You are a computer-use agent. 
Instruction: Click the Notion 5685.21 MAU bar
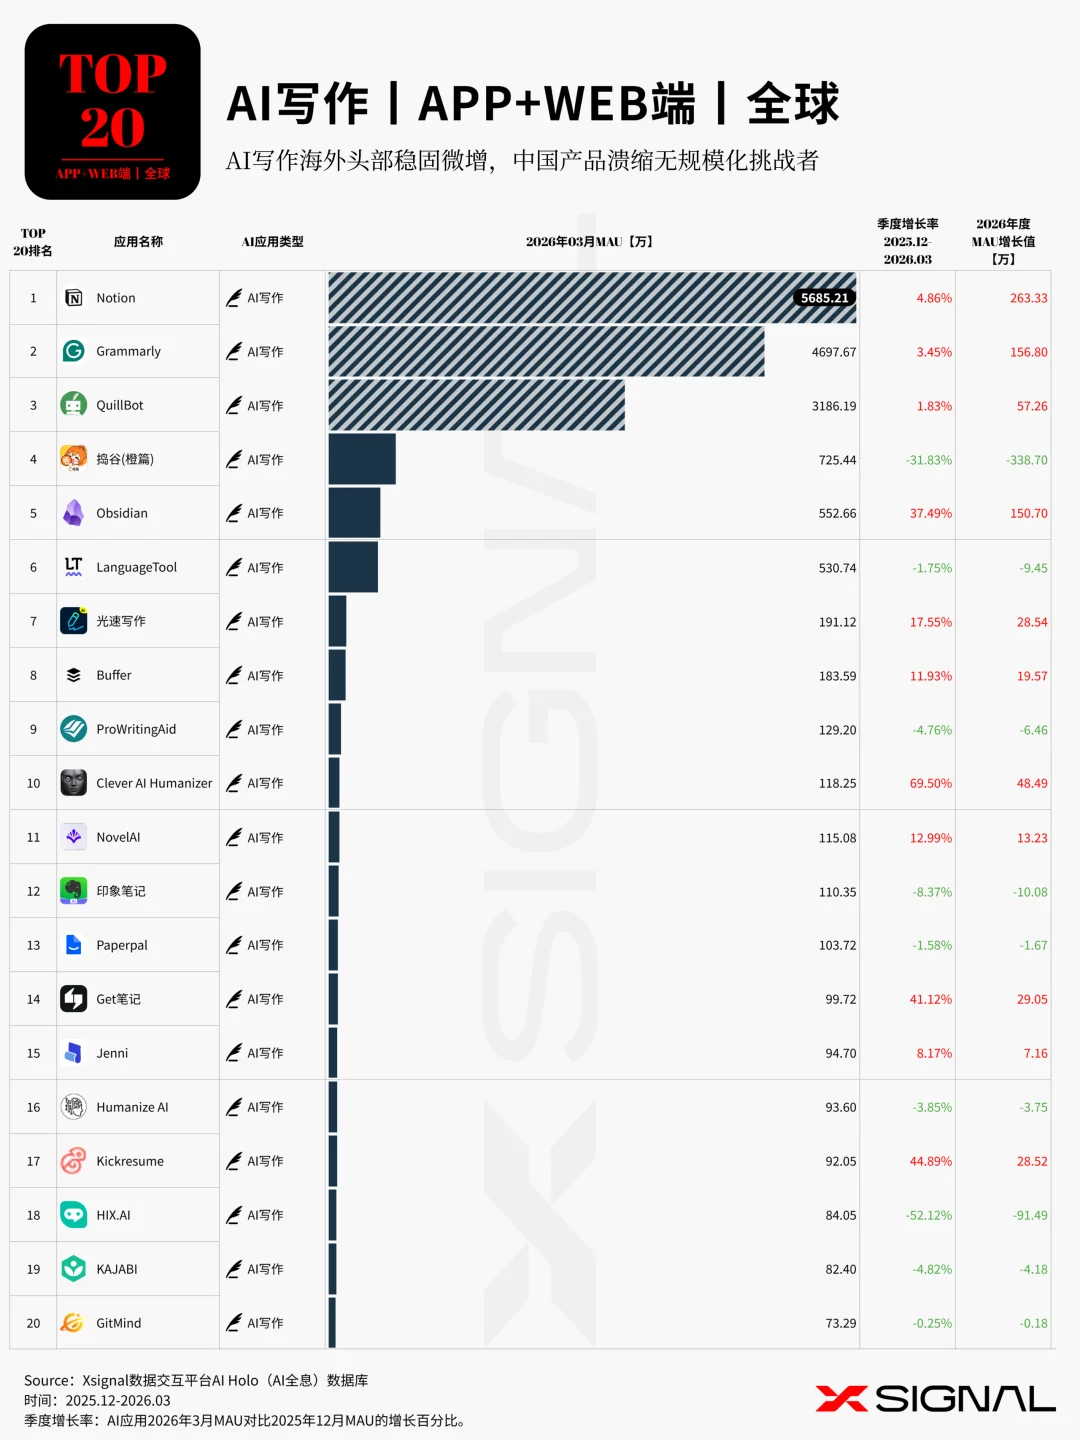click(x=592, y=298)
